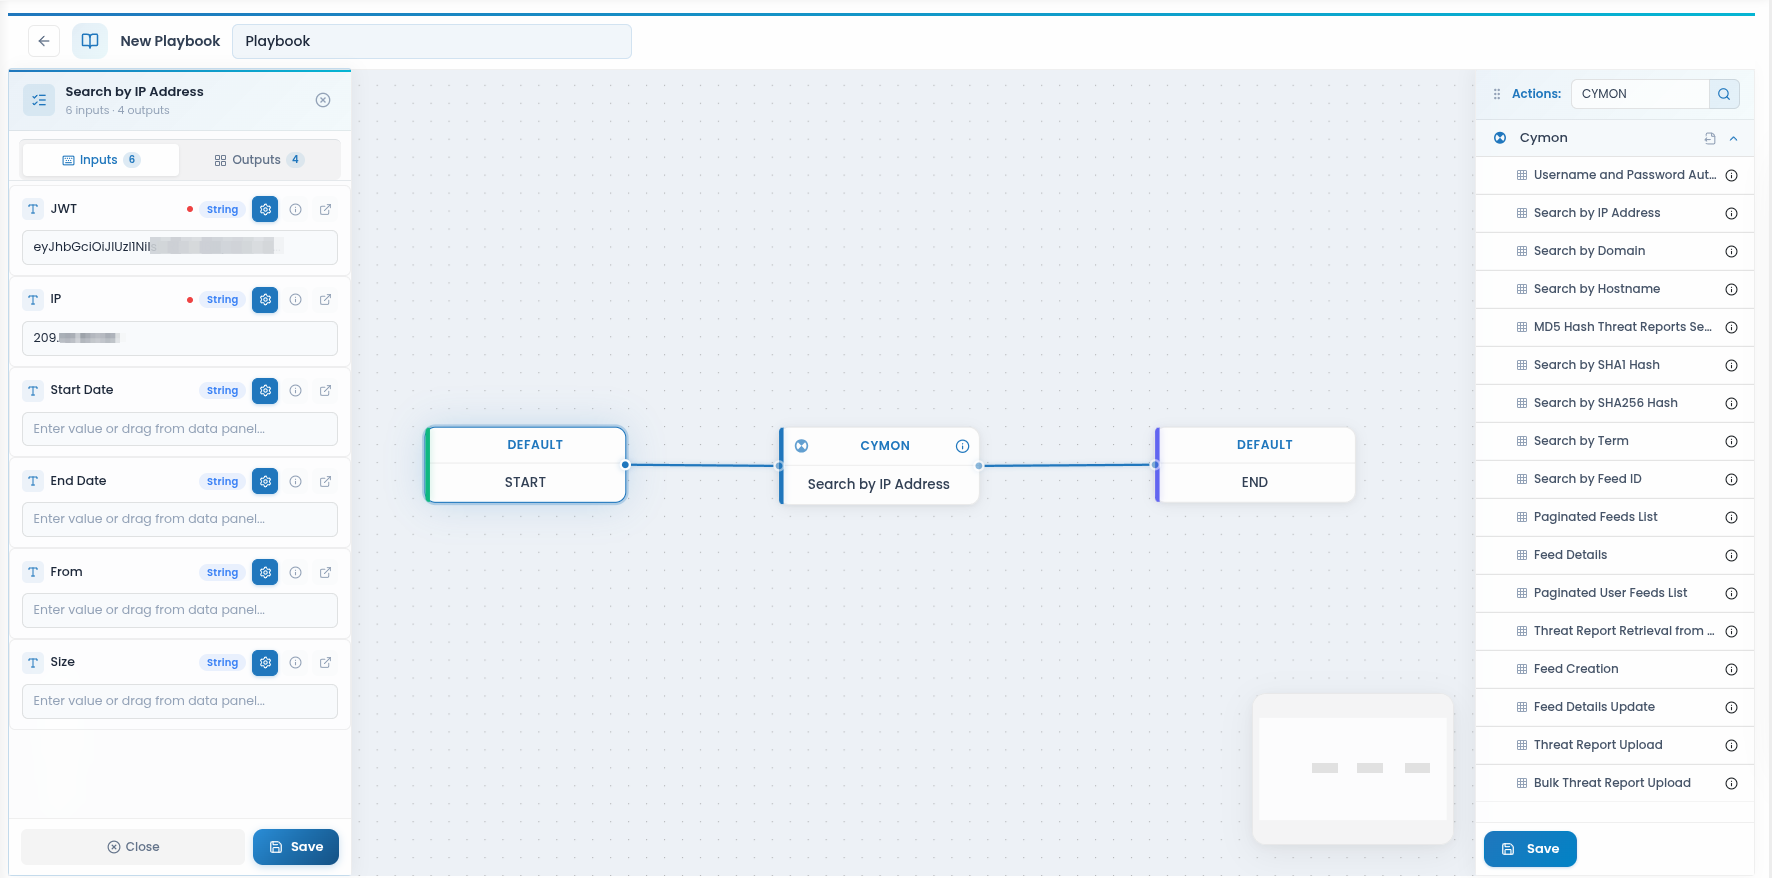Open the IP field external link icon

(x=325, y=300)
